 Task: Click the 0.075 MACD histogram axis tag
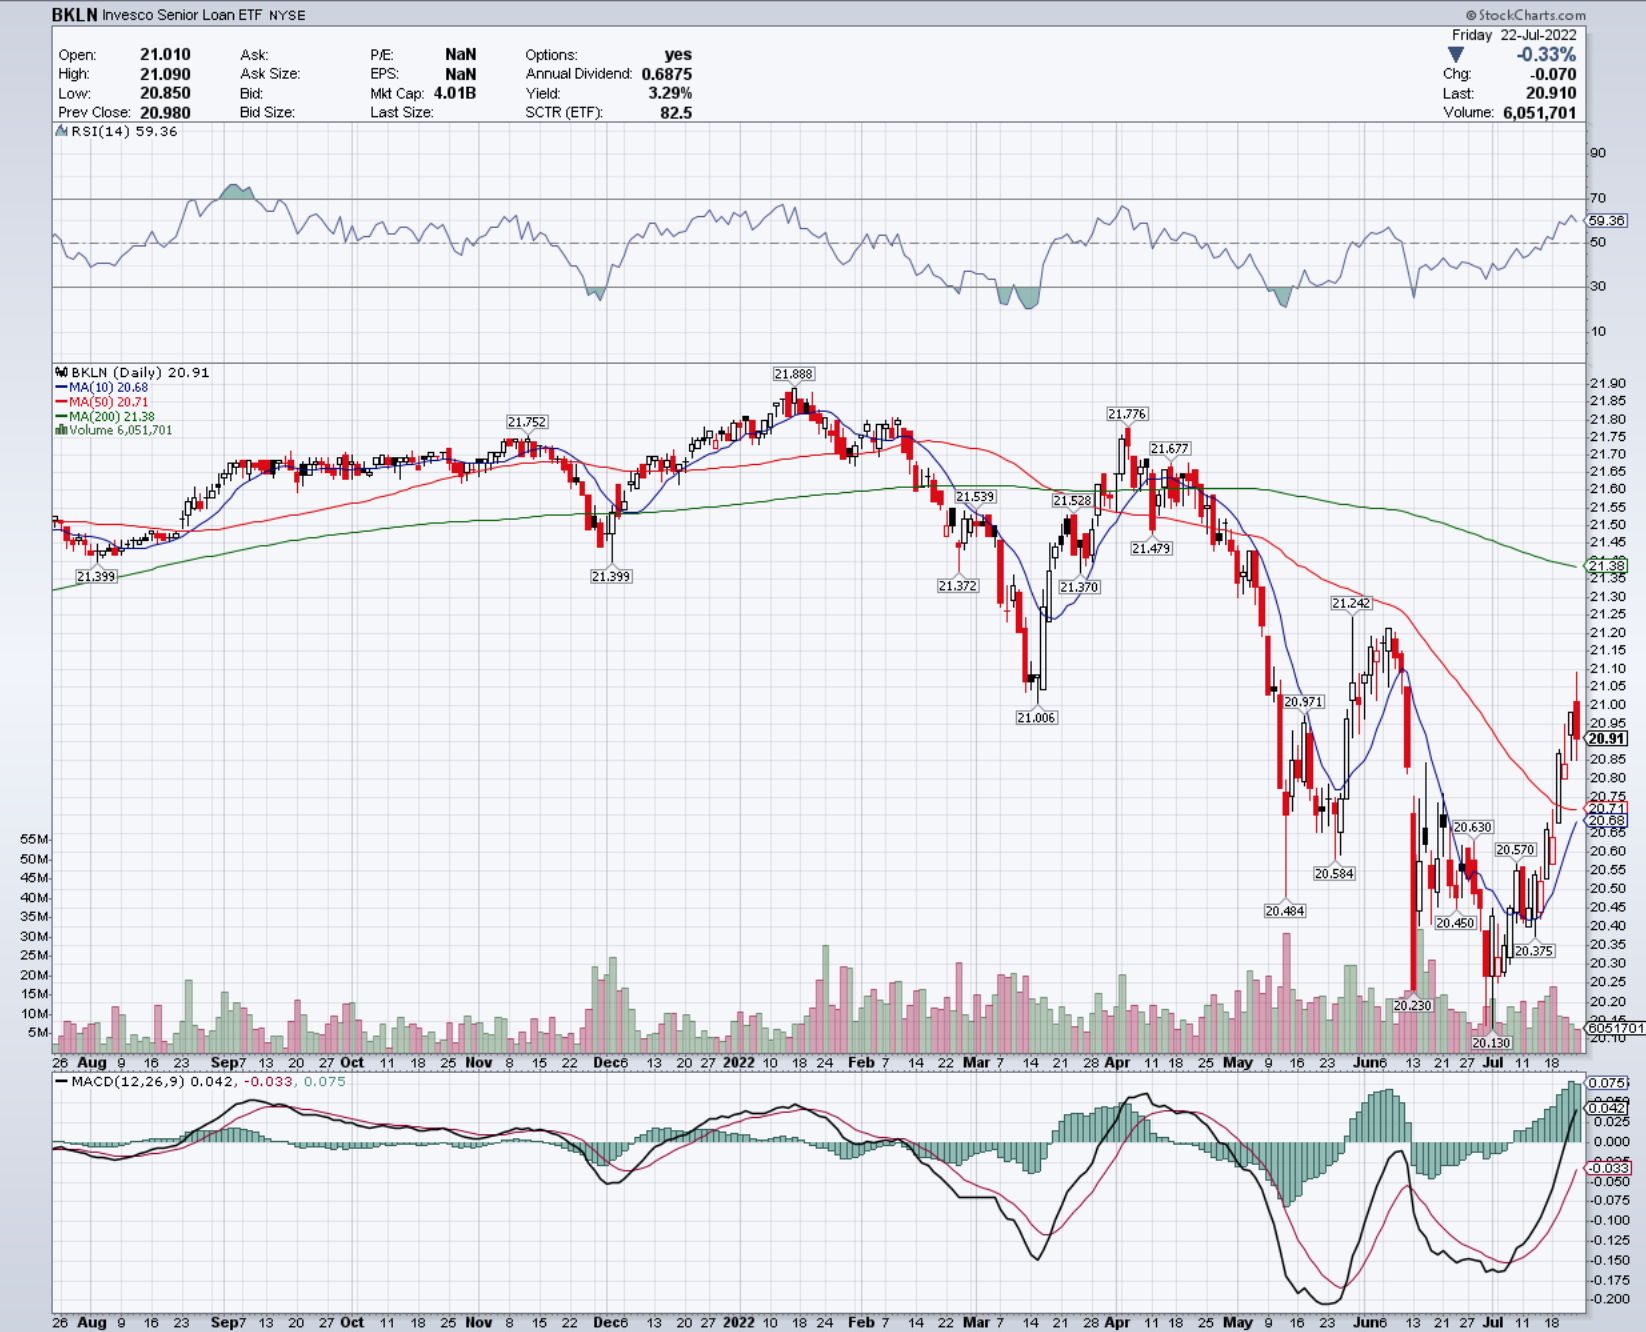(1607, 1083)
